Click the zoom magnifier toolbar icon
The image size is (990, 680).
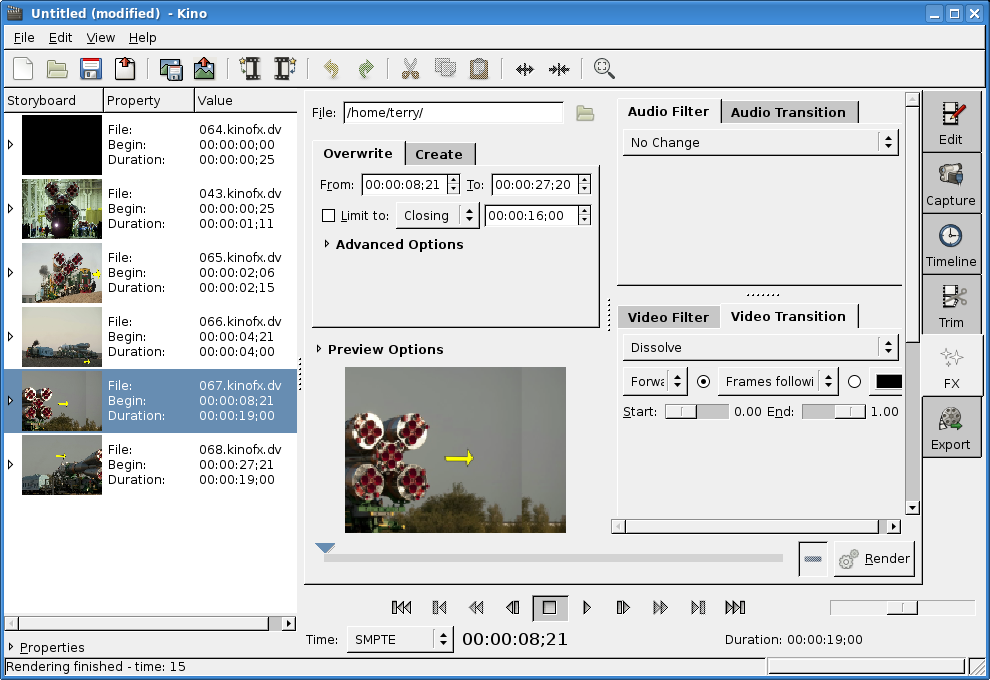tap(604, 69)
